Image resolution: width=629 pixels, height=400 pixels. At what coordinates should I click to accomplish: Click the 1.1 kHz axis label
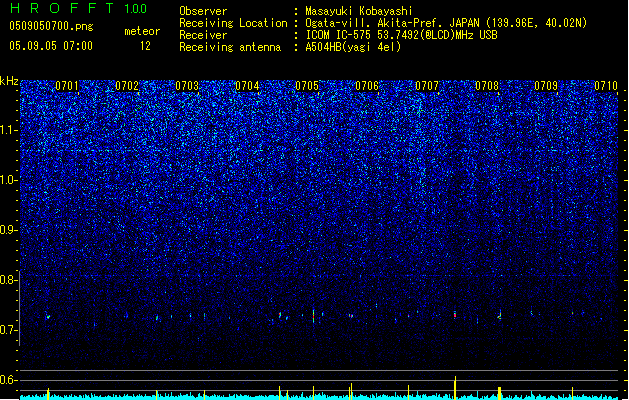pyautogui.click(x=9, y=130)
